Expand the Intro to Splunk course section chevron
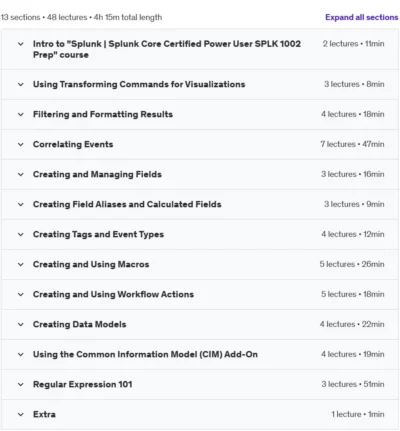400x431 pixels. coord(21,44)
